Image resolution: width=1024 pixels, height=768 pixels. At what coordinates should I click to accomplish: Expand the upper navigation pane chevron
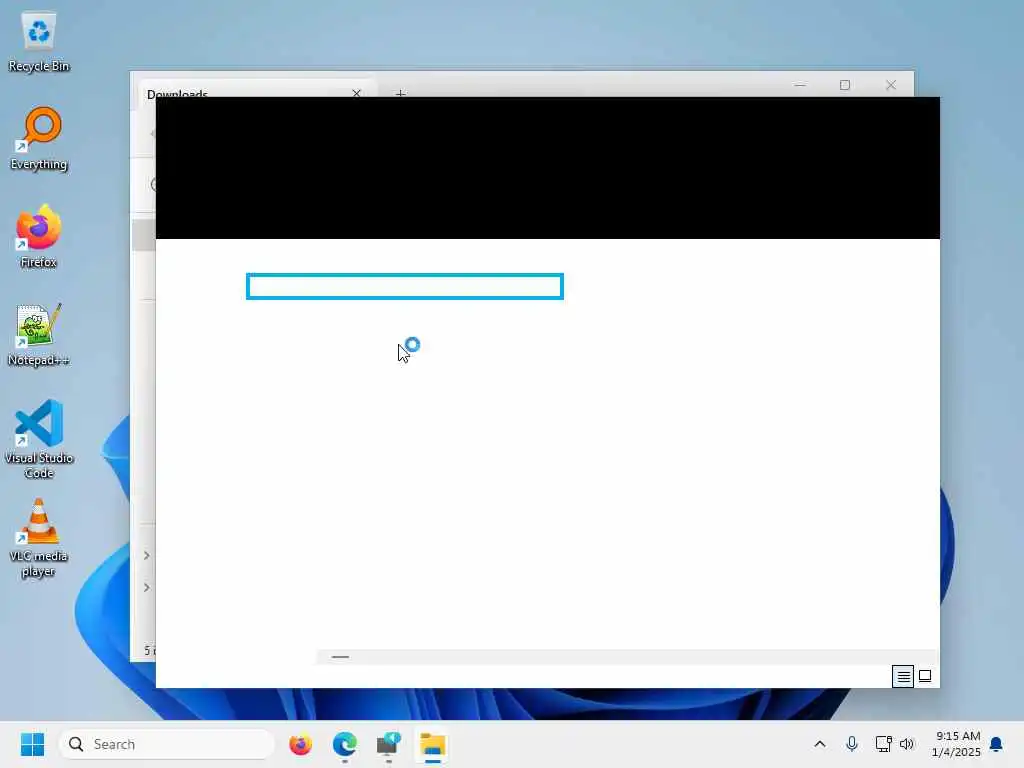(x=147, y=555)
